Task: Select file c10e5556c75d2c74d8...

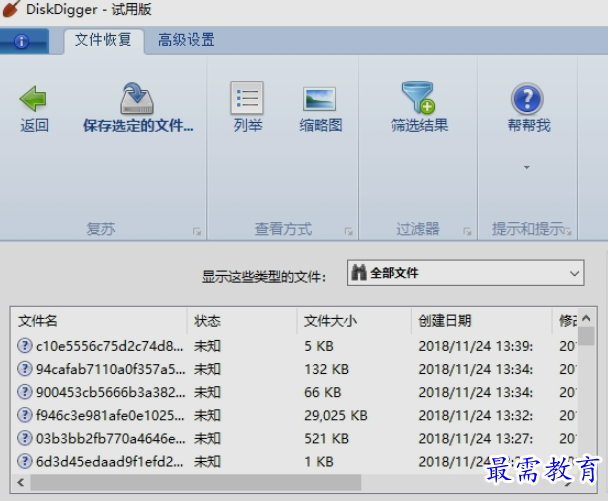Action: tap(109, 346)
